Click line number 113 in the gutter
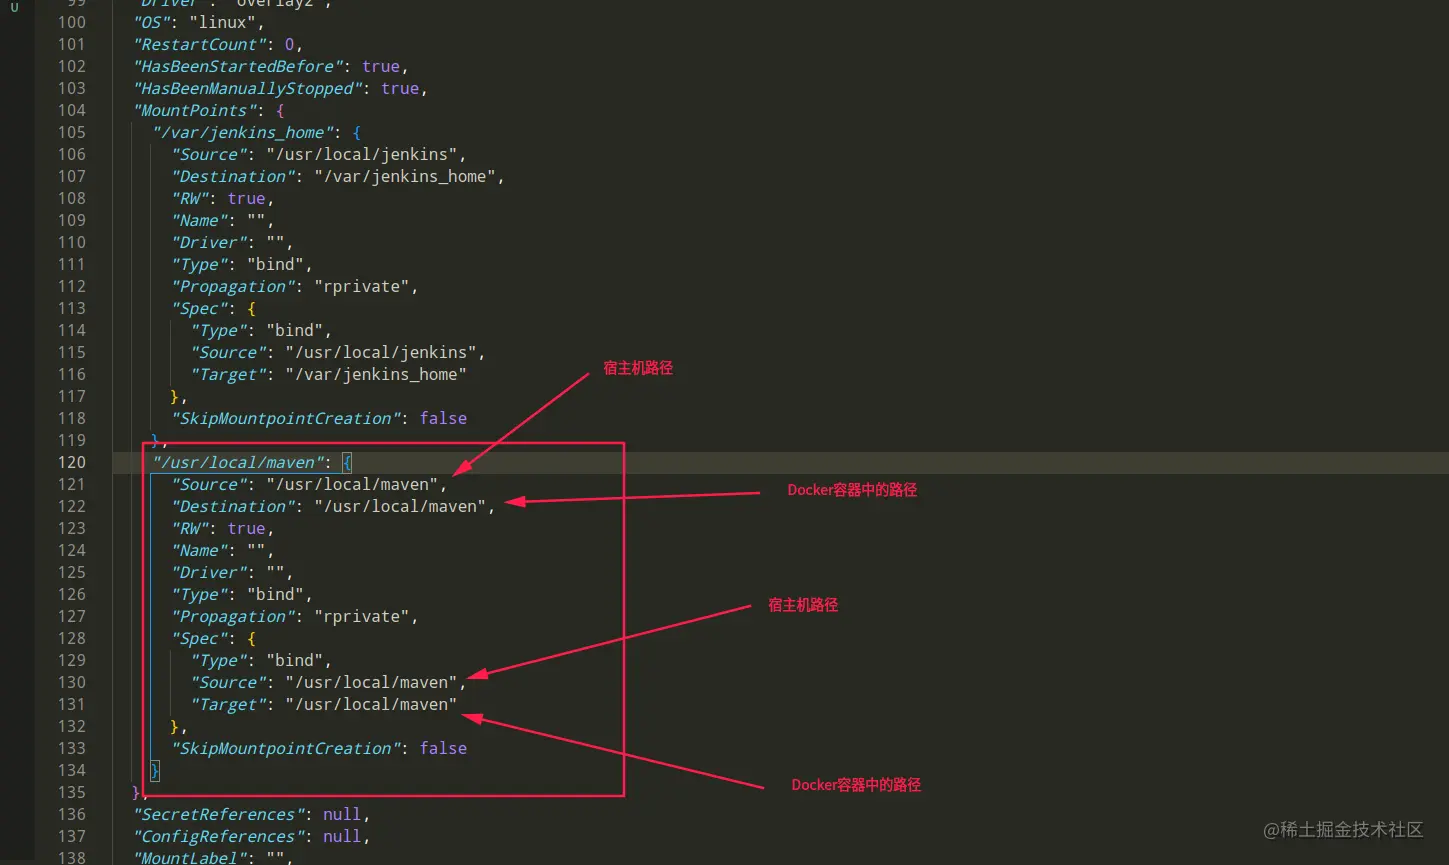Image resolution: width=1449 pixels, height=865 pixels. tap(72, 308)
